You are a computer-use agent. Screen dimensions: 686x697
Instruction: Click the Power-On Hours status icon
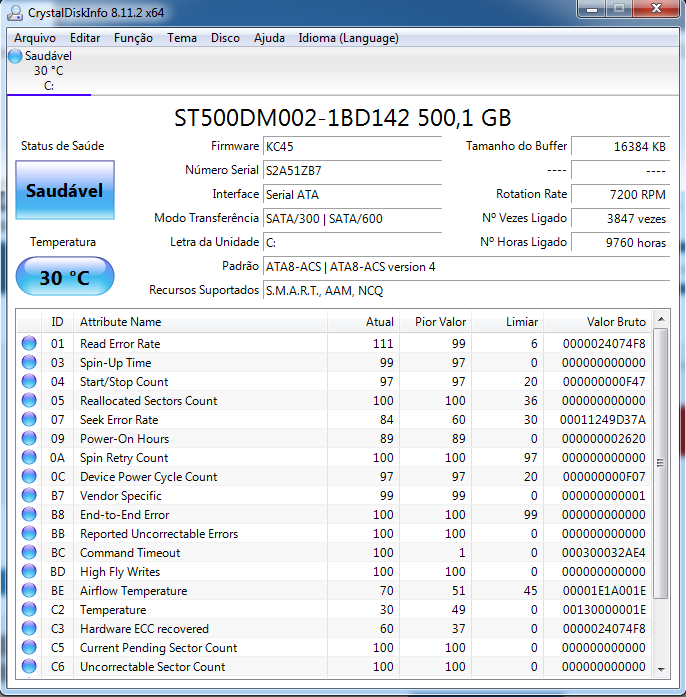[29, 438]
